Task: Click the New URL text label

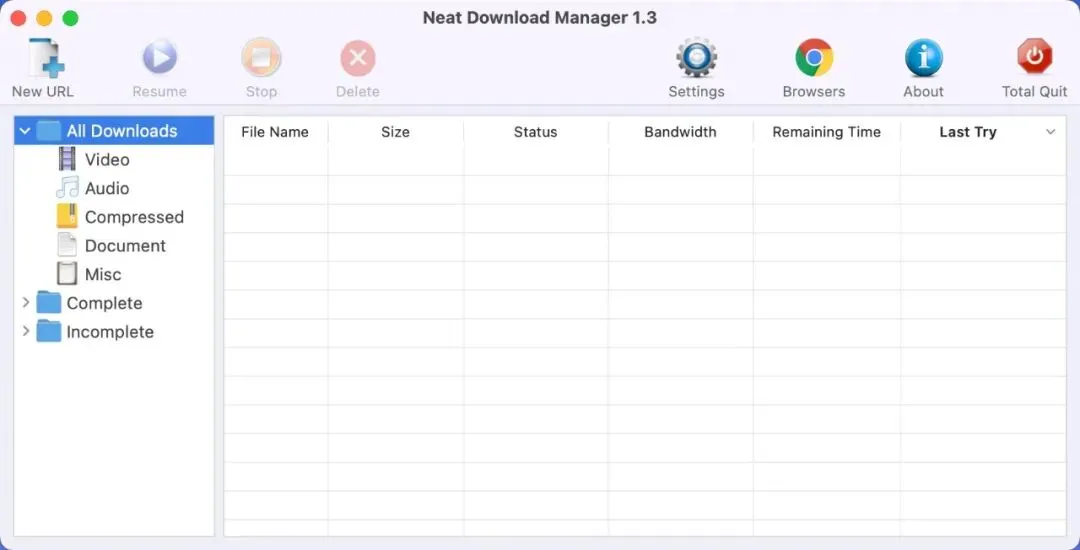Action: point(43,92)
